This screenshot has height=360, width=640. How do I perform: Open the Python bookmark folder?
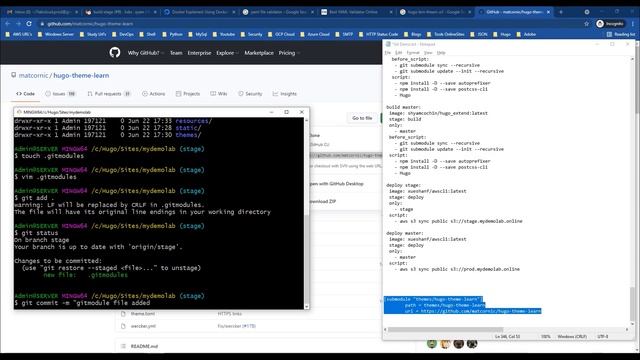[173, 34]
